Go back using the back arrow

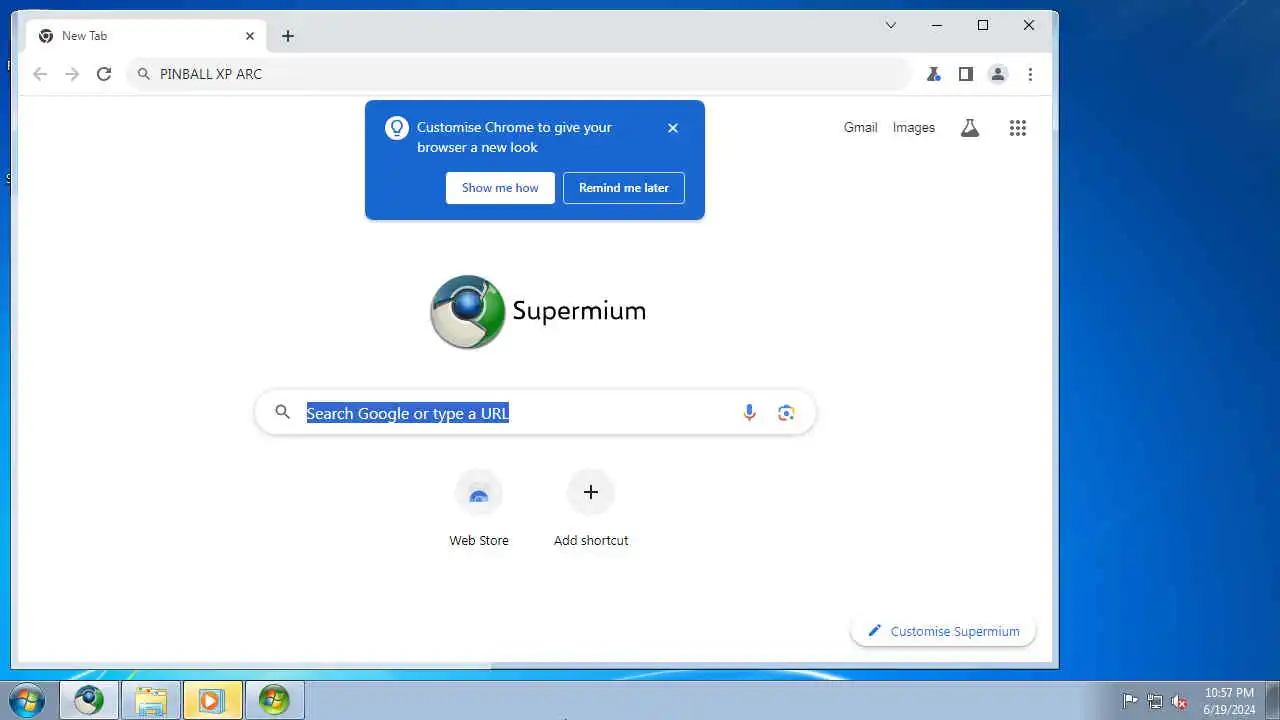[40, 74]
